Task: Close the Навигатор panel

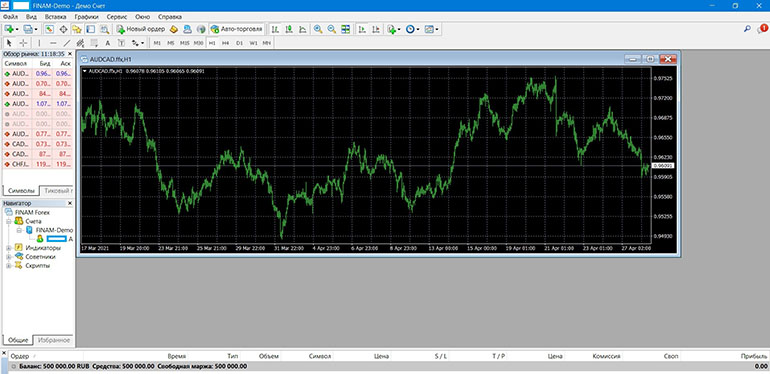Action: 70,203
